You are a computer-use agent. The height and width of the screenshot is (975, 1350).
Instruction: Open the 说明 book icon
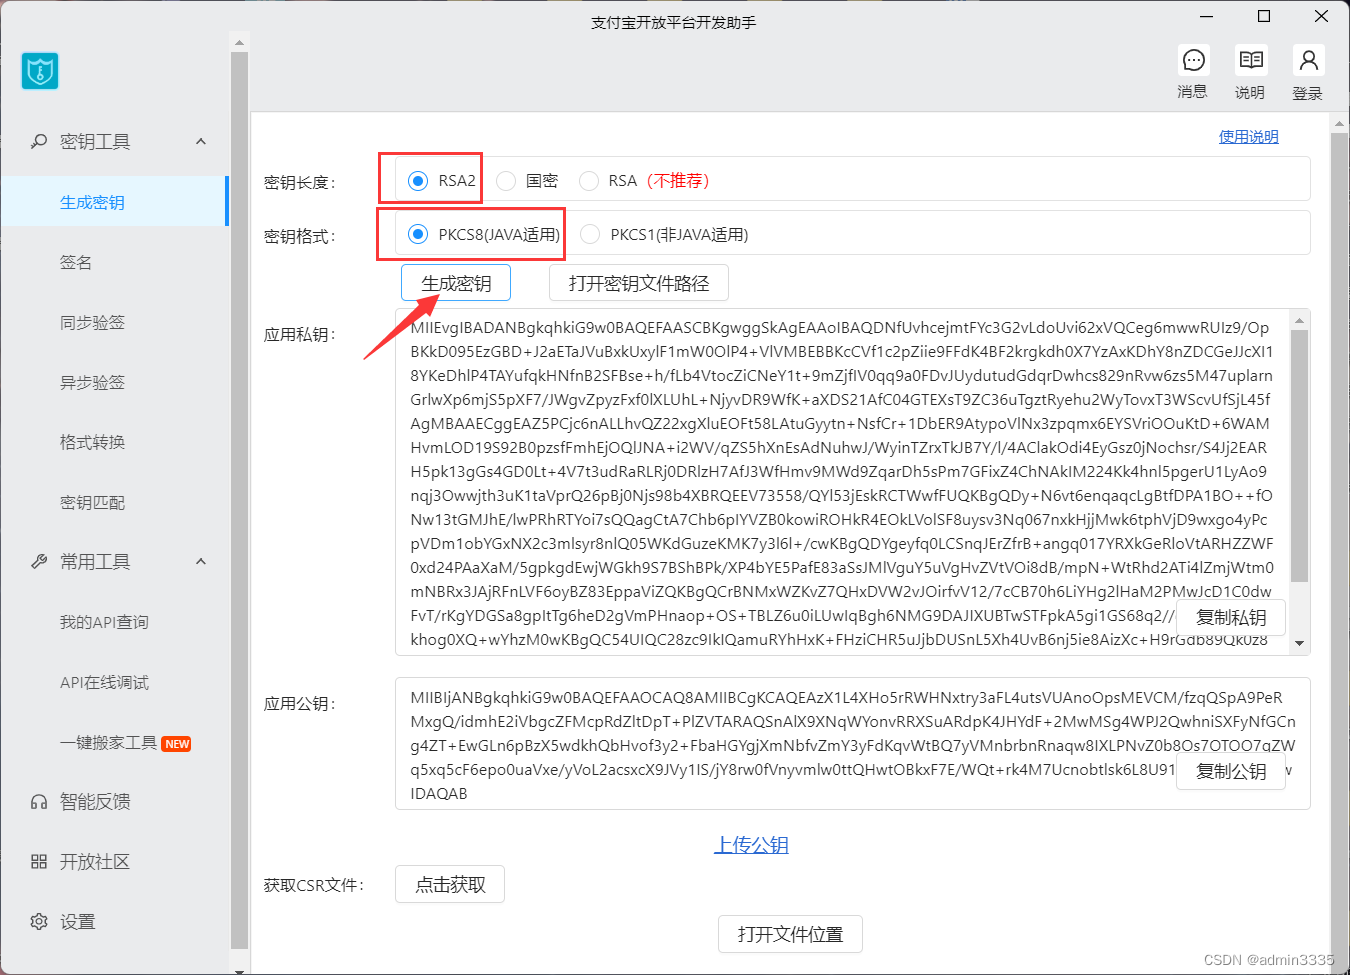coord(1250,61)
